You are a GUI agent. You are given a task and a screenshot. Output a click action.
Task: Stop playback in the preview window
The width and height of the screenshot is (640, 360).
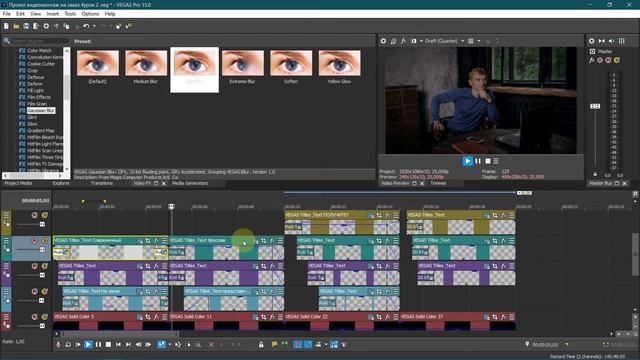488,161
